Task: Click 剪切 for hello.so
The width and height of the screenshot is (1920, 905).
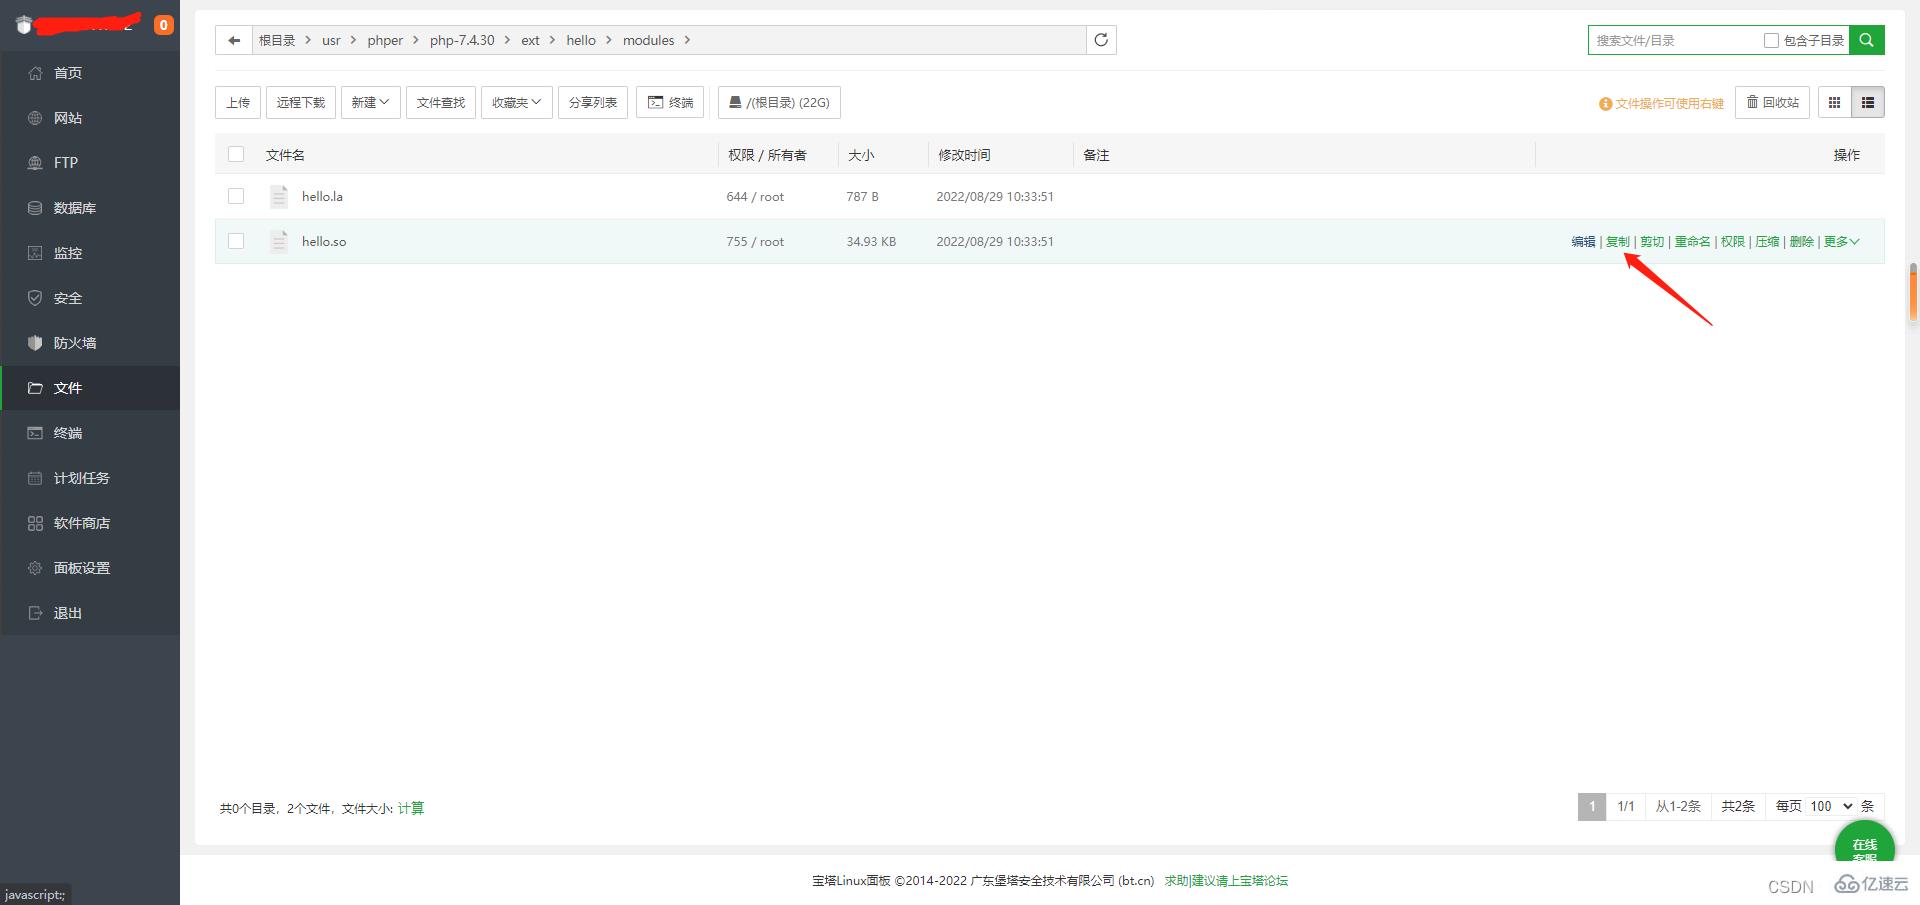Action: (1652, 241)
